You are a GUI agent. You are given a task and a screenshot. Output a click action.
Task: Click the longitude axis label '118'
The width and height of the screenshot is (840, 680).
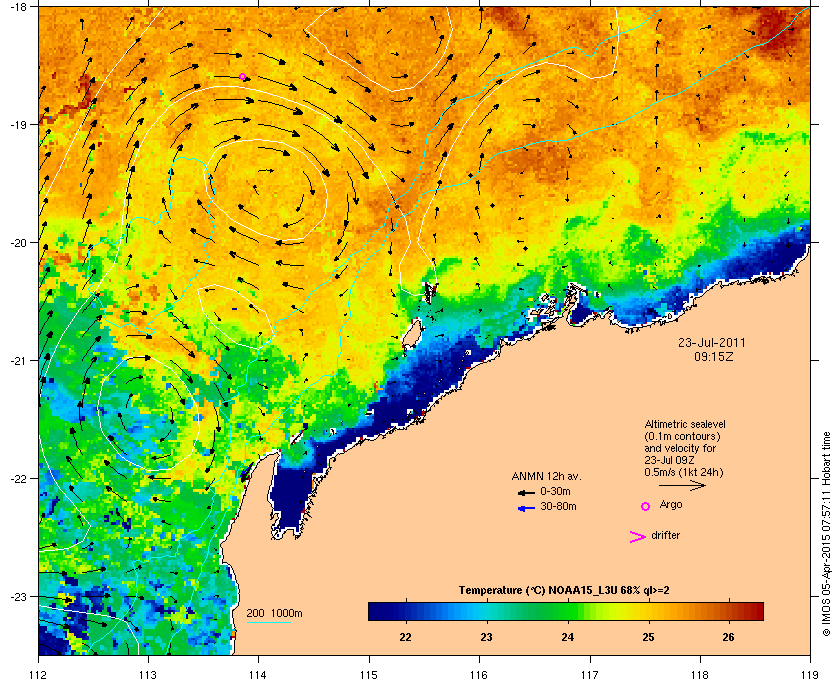click(700, 674)
